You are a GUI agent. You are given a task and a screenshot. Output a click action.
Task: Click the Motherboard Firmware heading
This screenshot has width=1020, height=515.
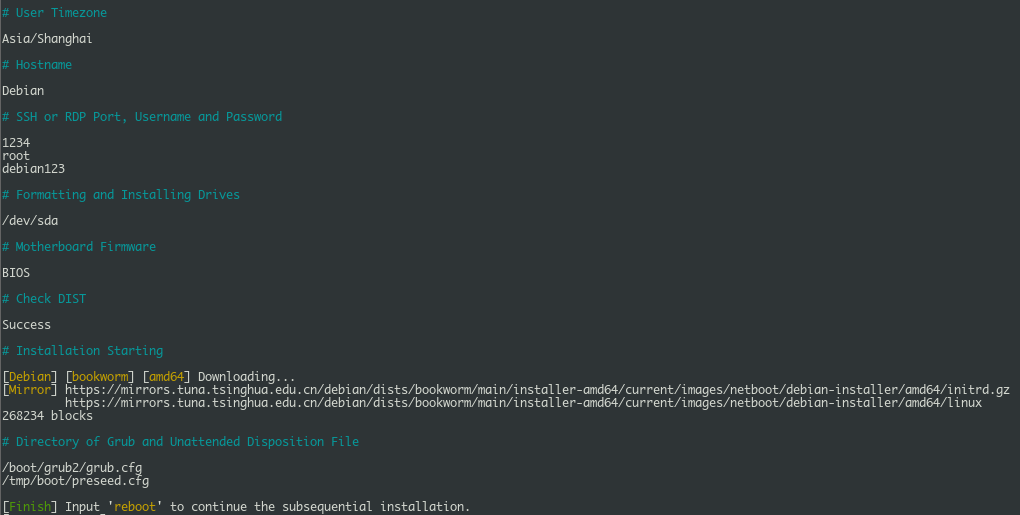point(79,247)
